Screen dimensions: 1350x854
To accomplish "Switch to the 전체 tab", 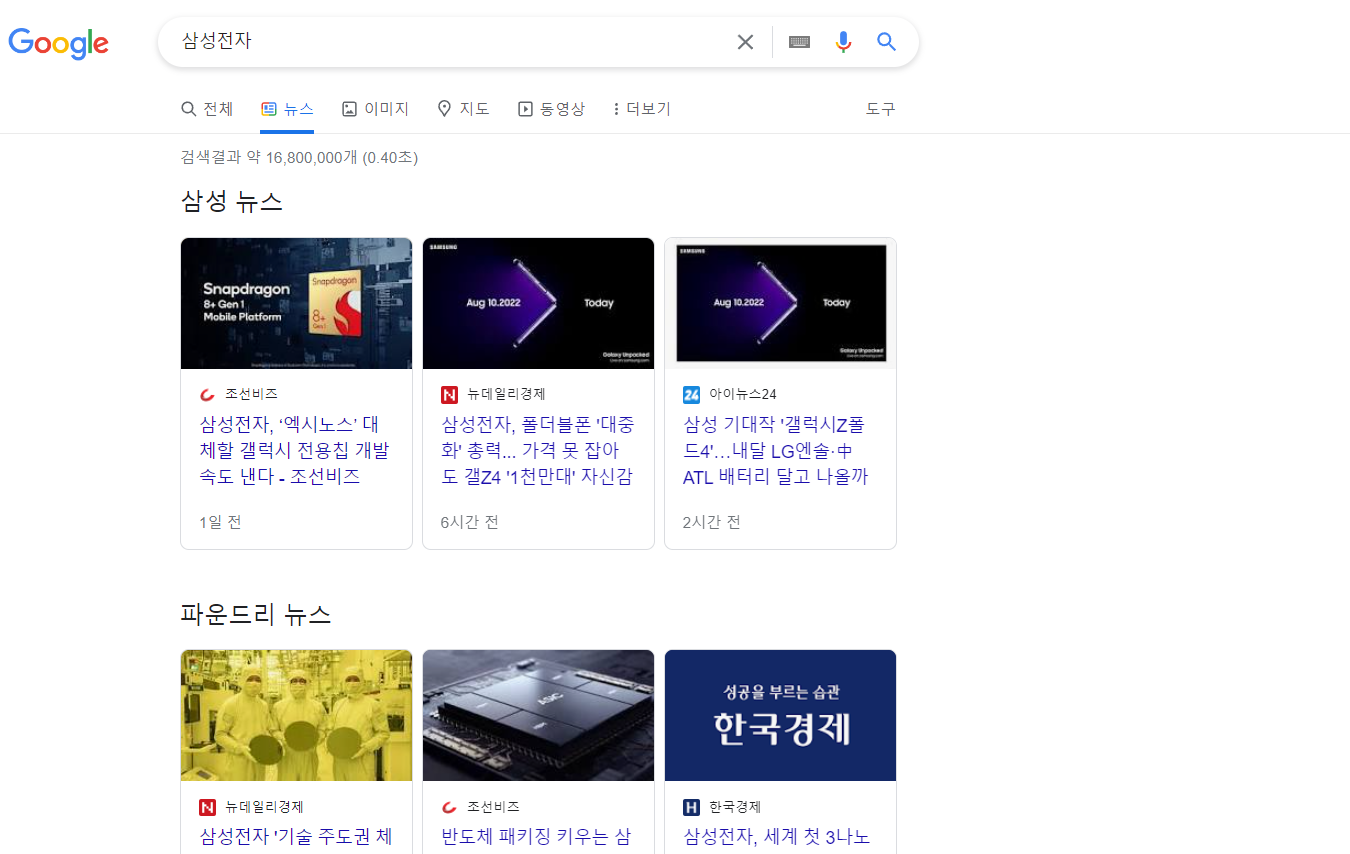I will click(x=207, y=109).
